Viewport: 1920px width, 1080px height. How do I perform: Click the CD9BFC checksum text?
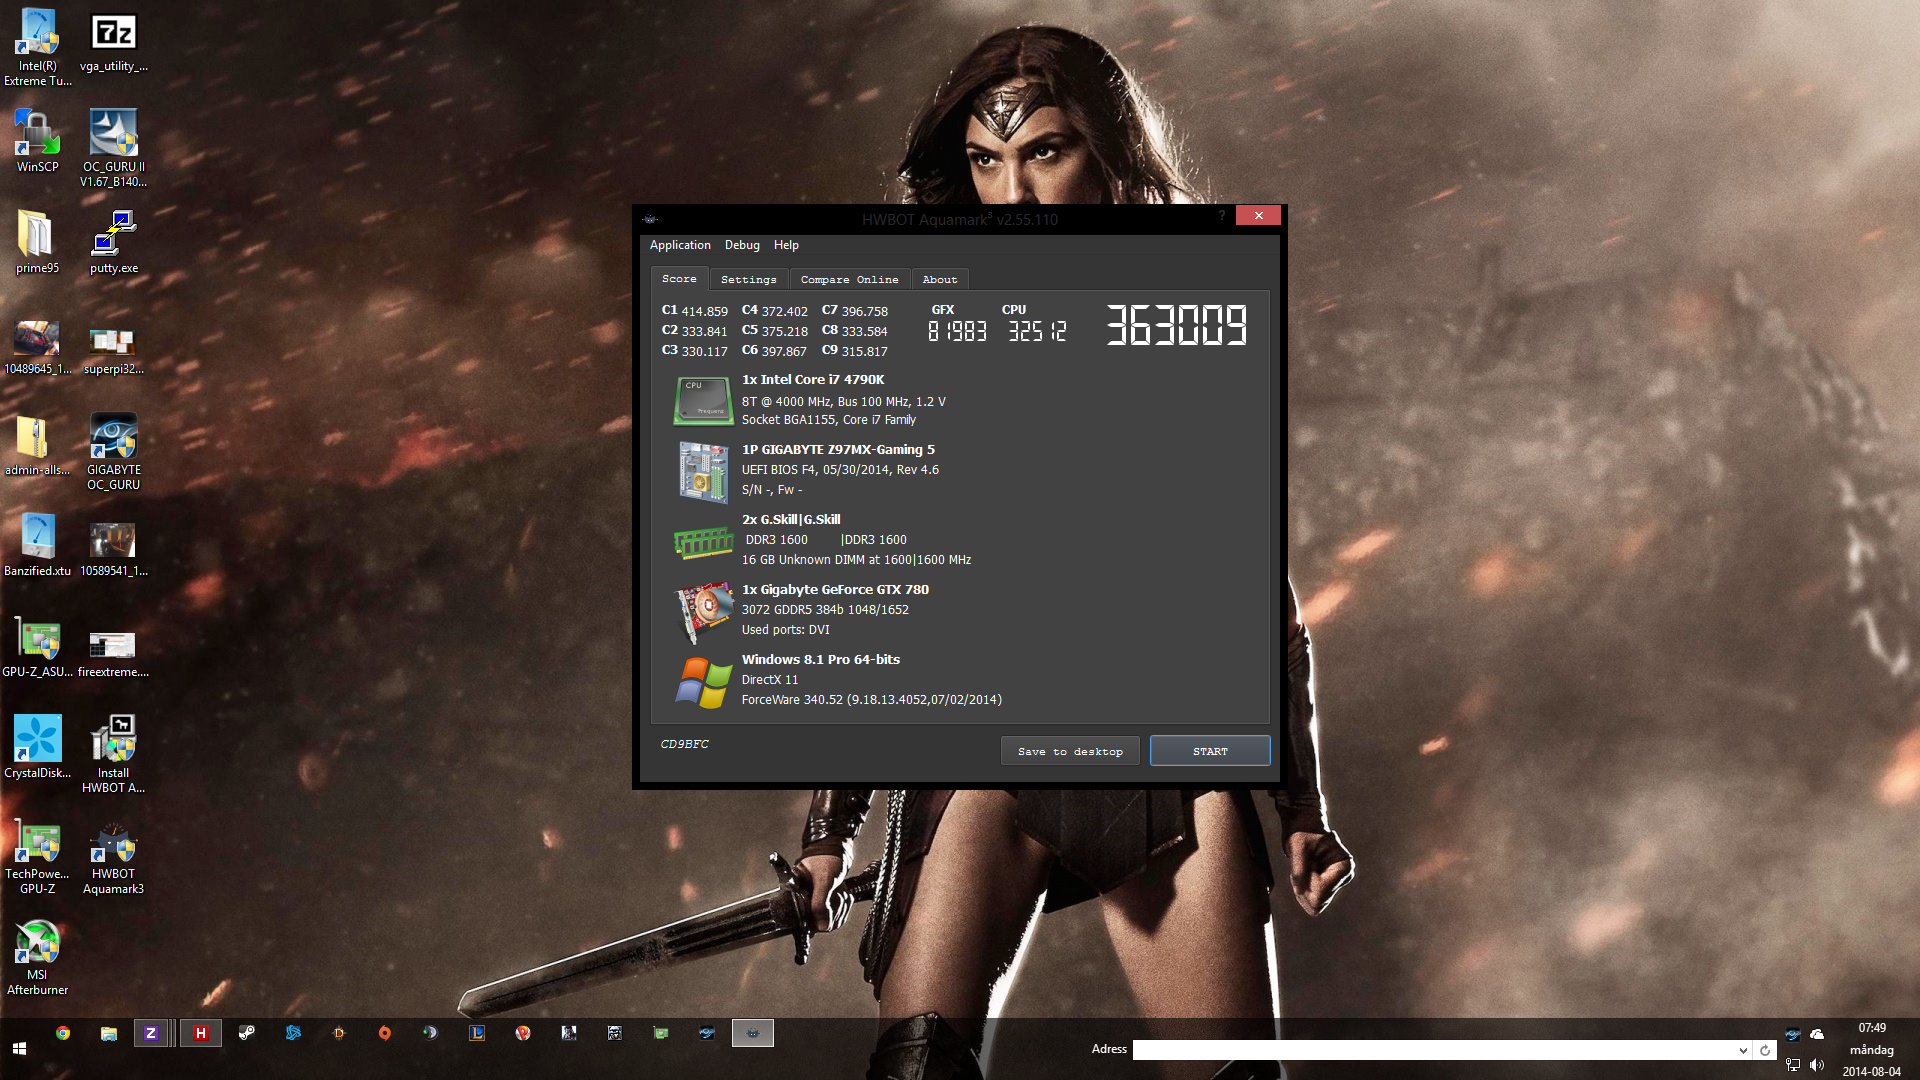point(684,744)
